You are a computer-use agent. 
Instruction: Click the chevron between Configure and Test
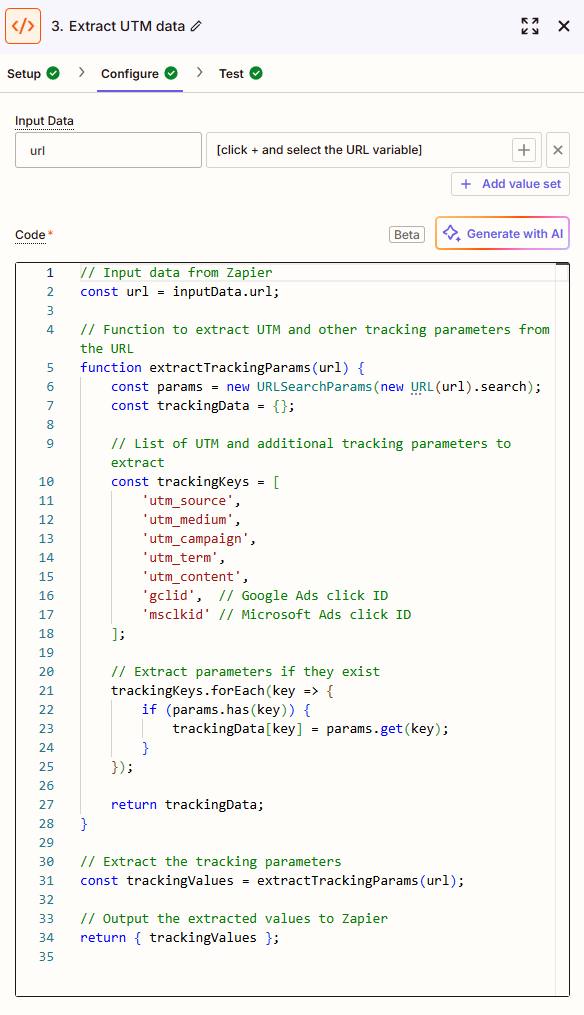[199, 72]
